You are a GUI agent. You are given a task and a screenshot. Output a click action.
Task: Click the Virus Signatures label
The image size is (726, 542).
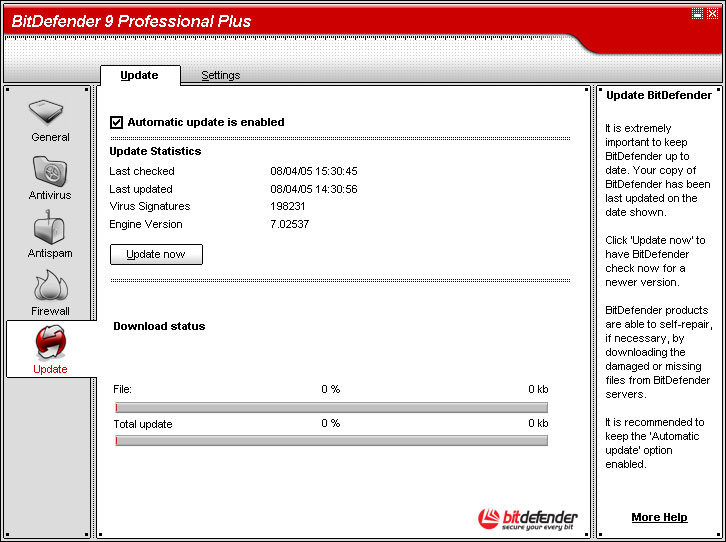click(x=150, y=206)
